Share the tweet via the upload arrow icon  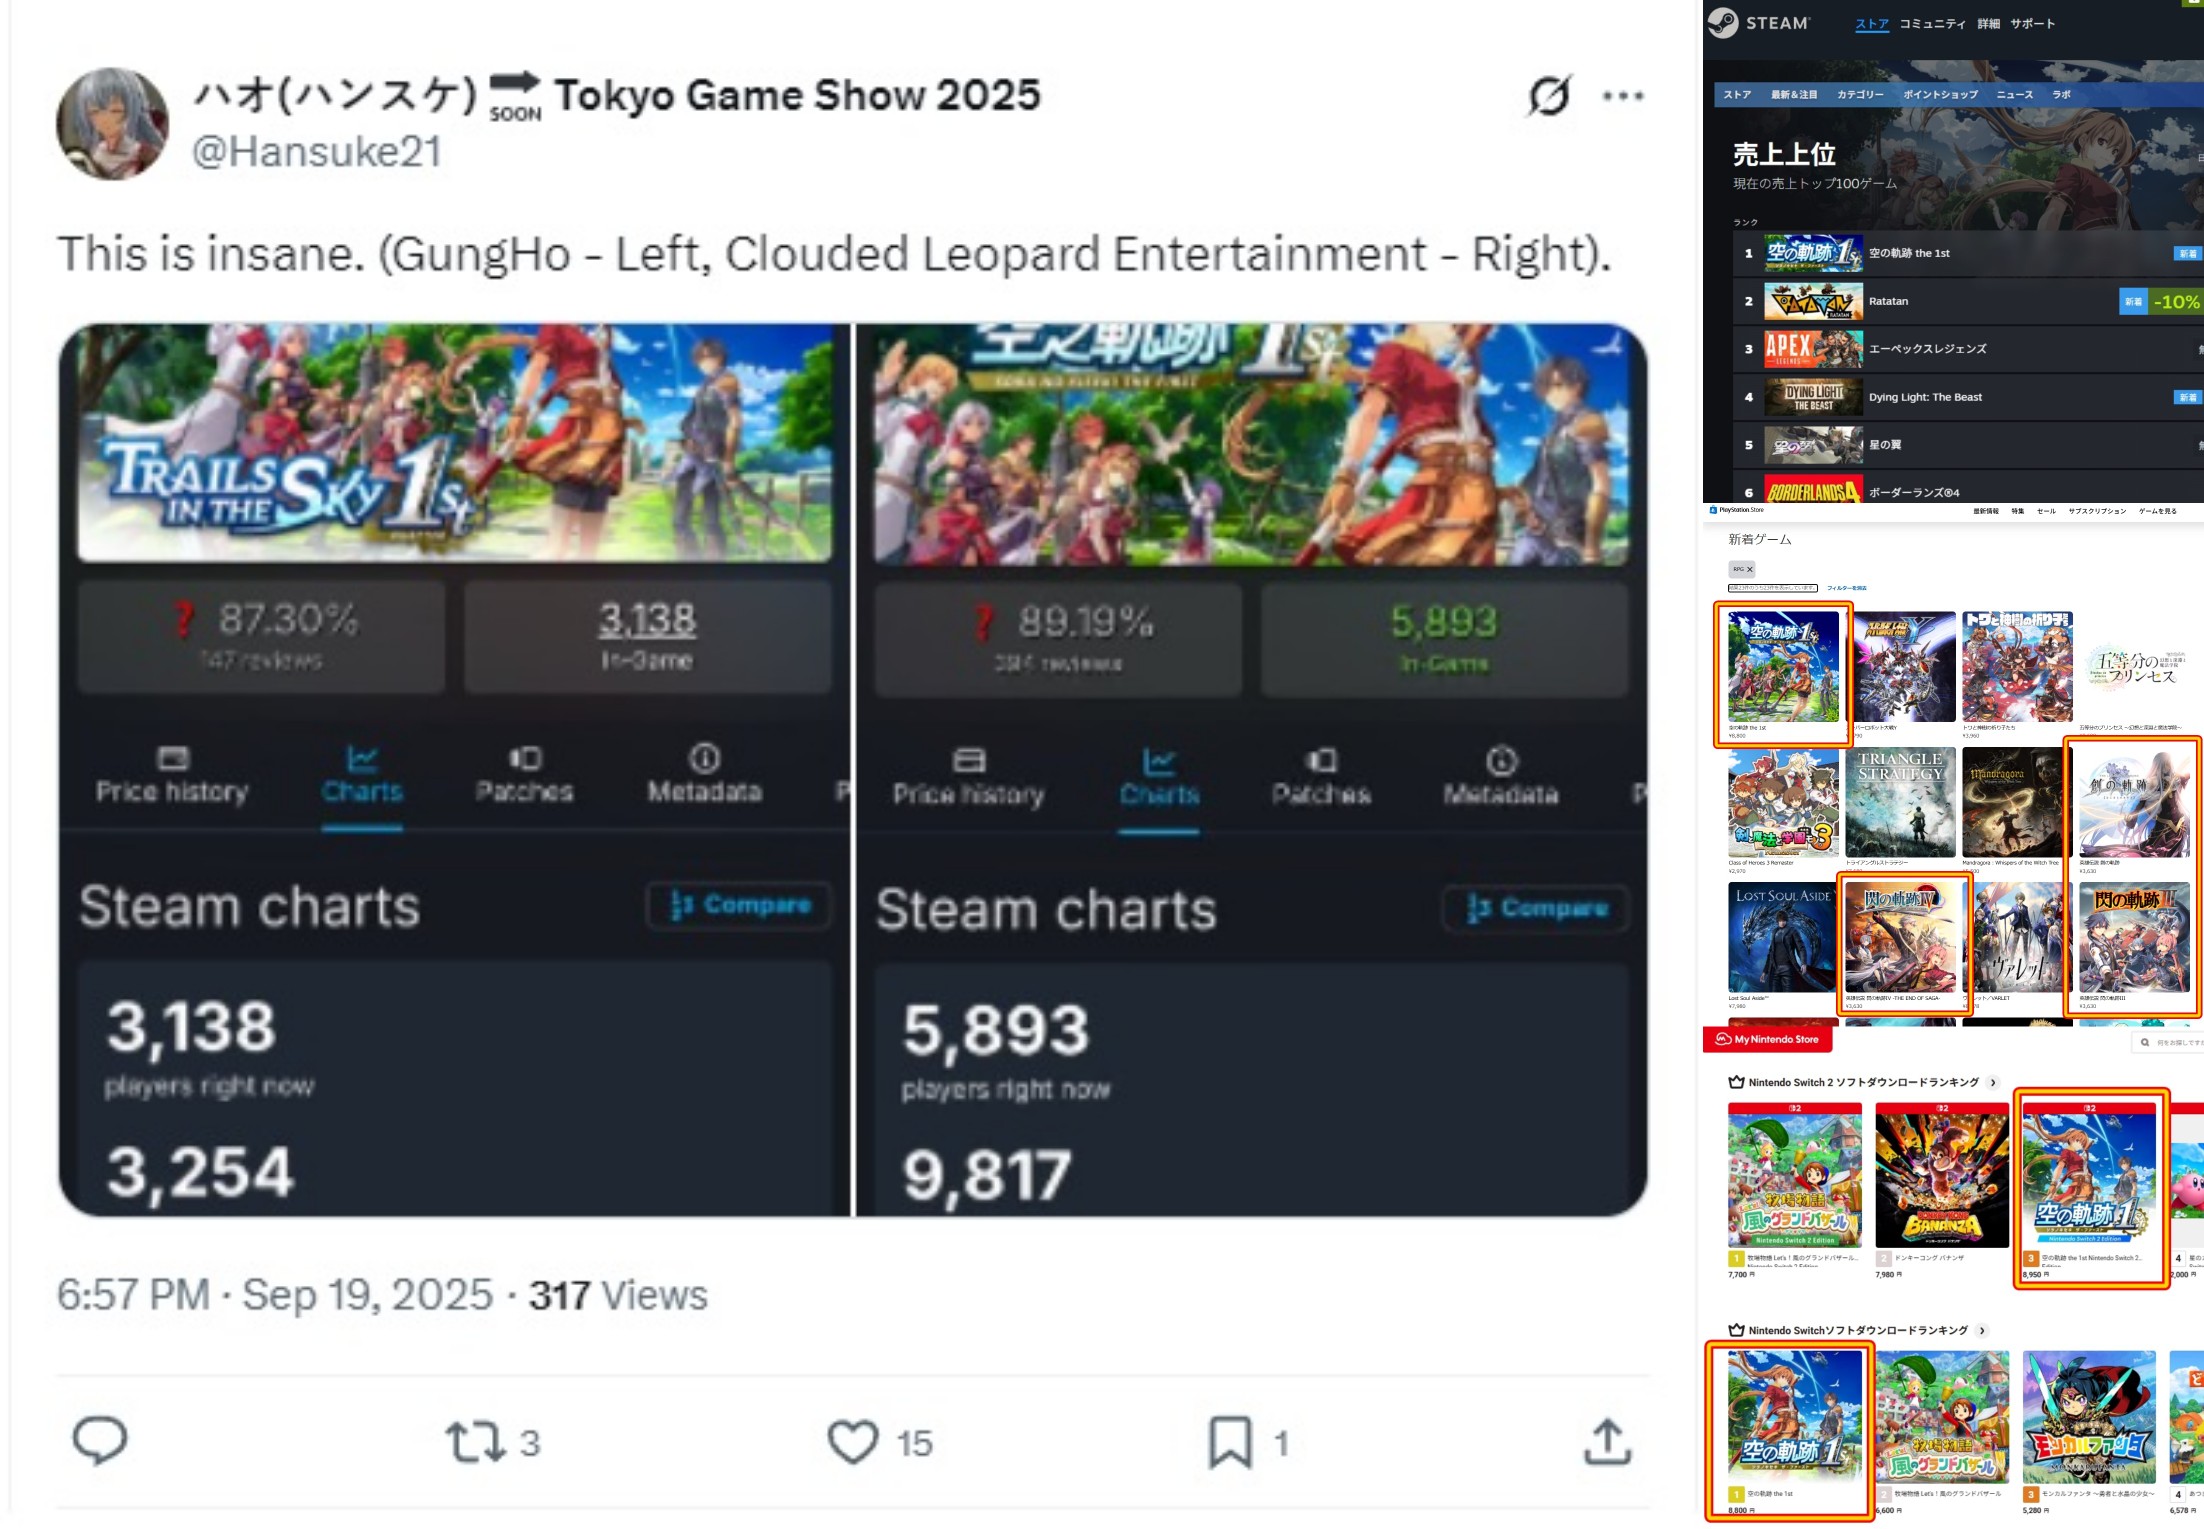pyautogui.click(x=1608, y=1441)
